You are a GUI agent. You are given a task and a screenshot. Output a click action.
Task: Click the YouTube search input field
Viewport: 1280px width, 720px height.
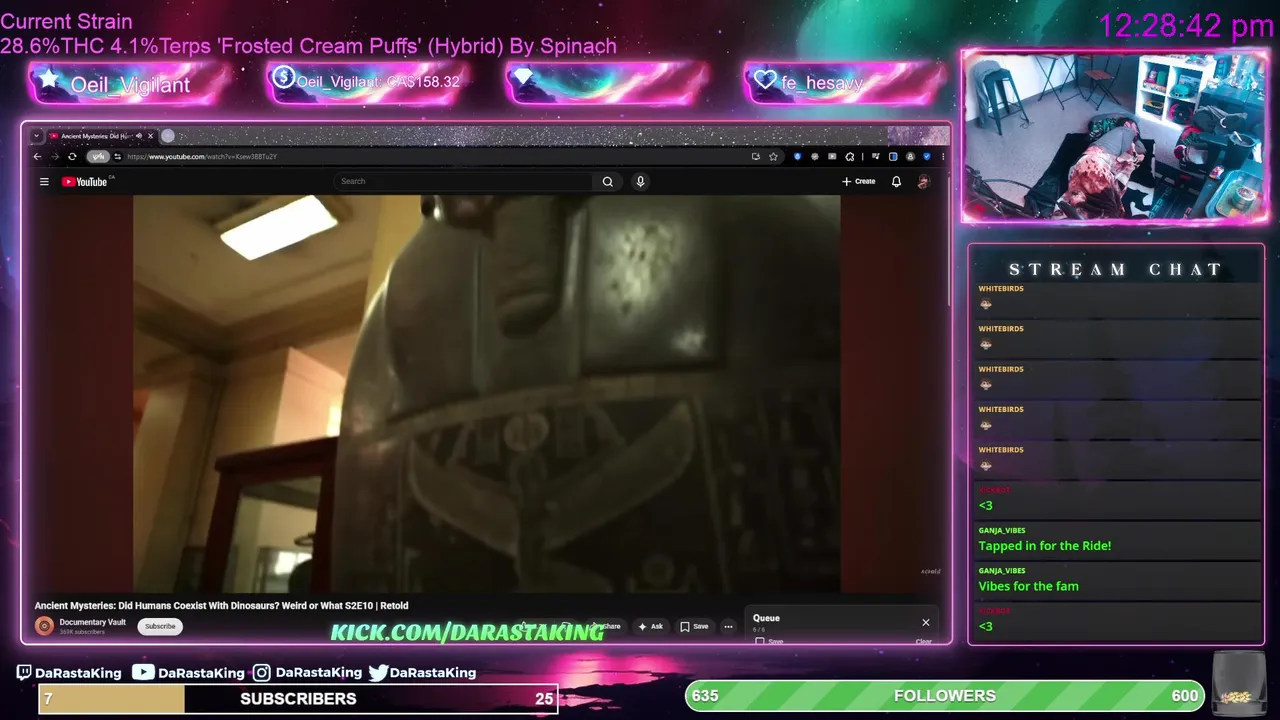coord(465,181)
